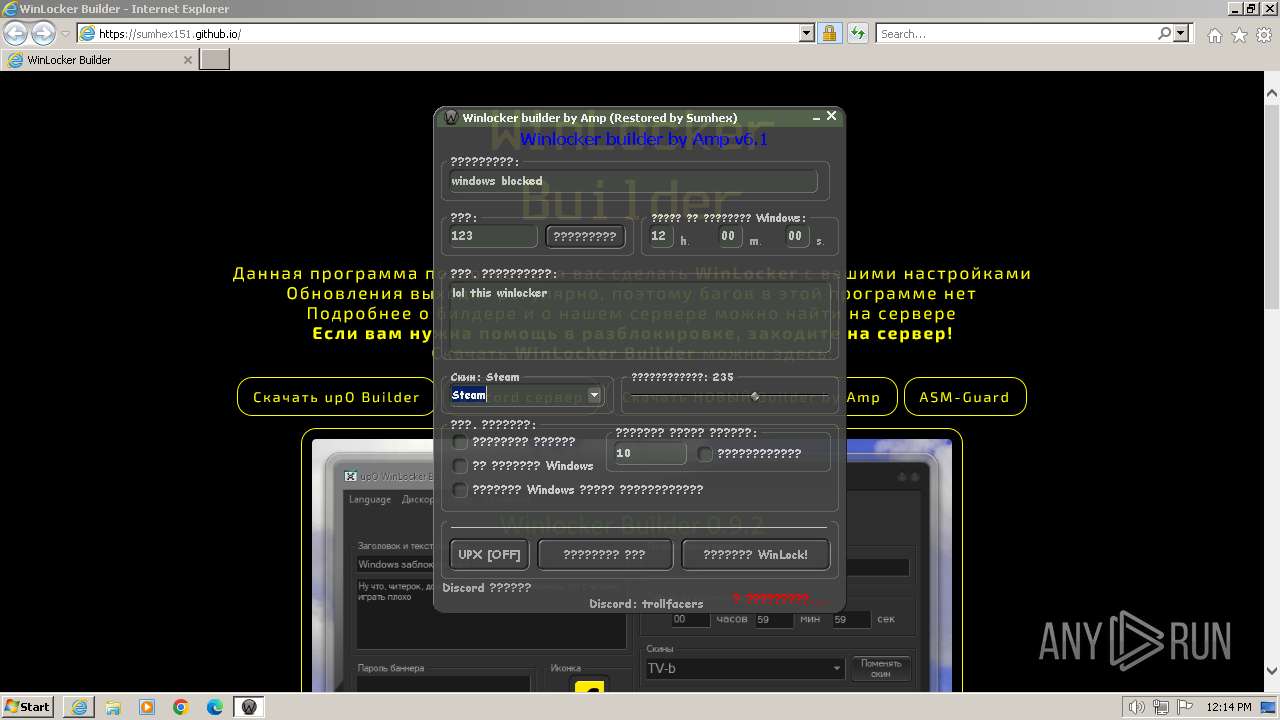This screenshot has height=720, width=1280.
Task: Click the hours field showing 12
Action: point(660,236)
